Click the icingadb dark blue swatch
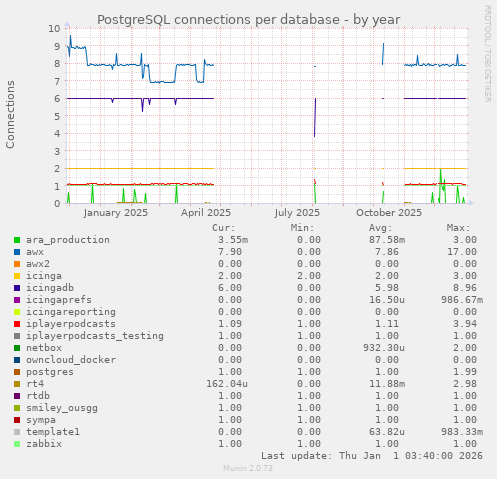497x479 pixels. pos(17,288)
